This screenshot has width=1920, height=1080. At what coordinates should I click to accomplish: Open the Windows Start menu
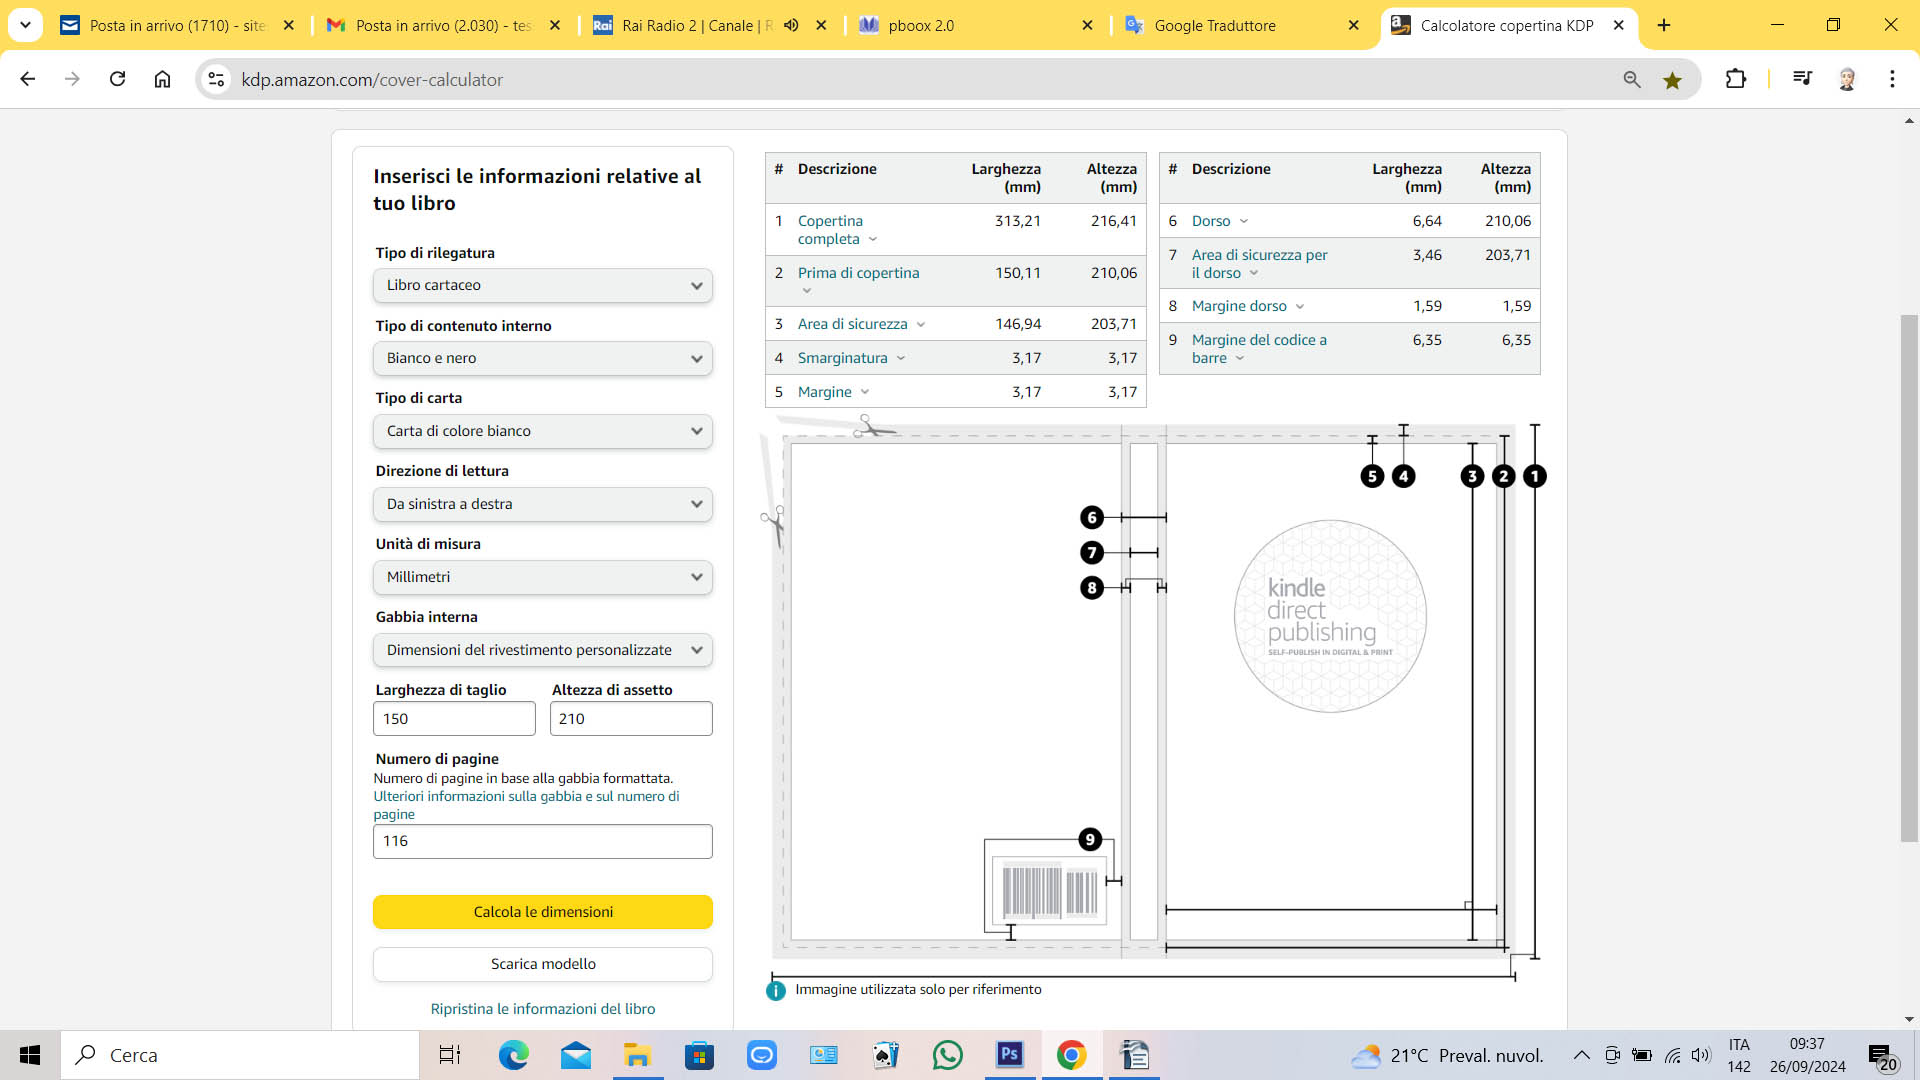pos(30,1055)
